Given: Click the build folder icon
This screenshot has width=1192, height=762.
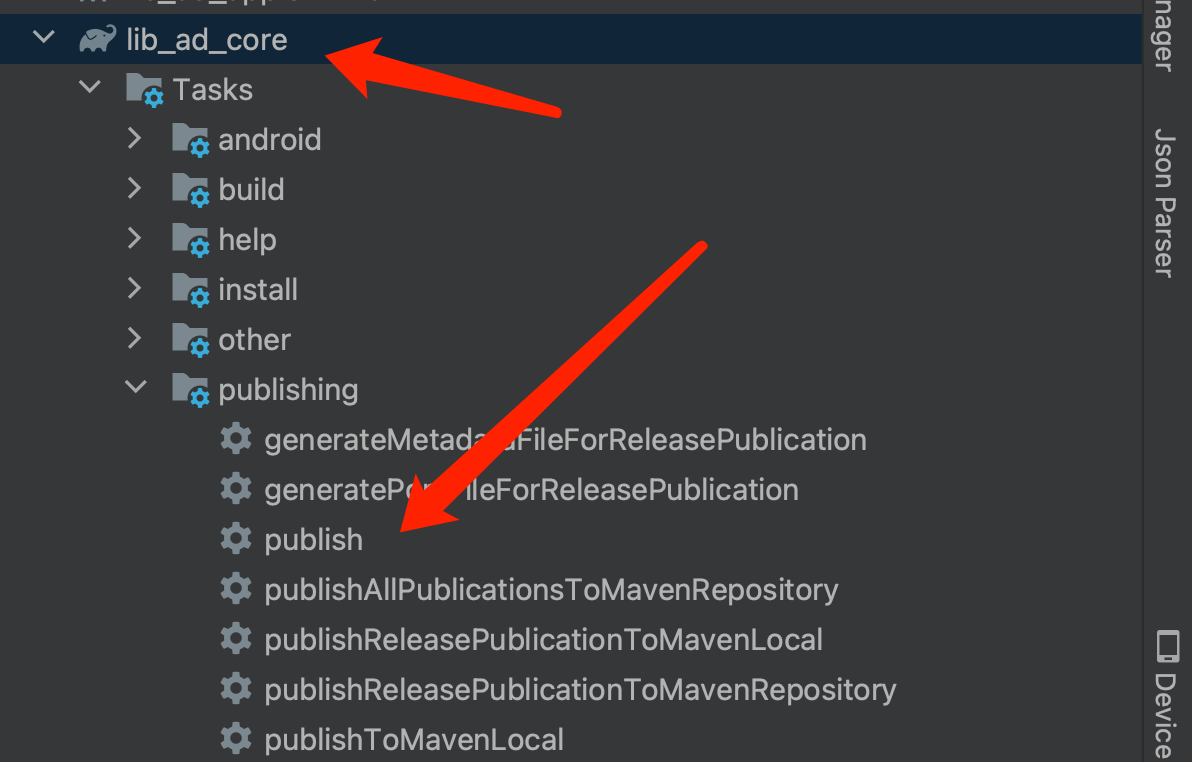Looking at the screenshot, I should click(190, 190).
